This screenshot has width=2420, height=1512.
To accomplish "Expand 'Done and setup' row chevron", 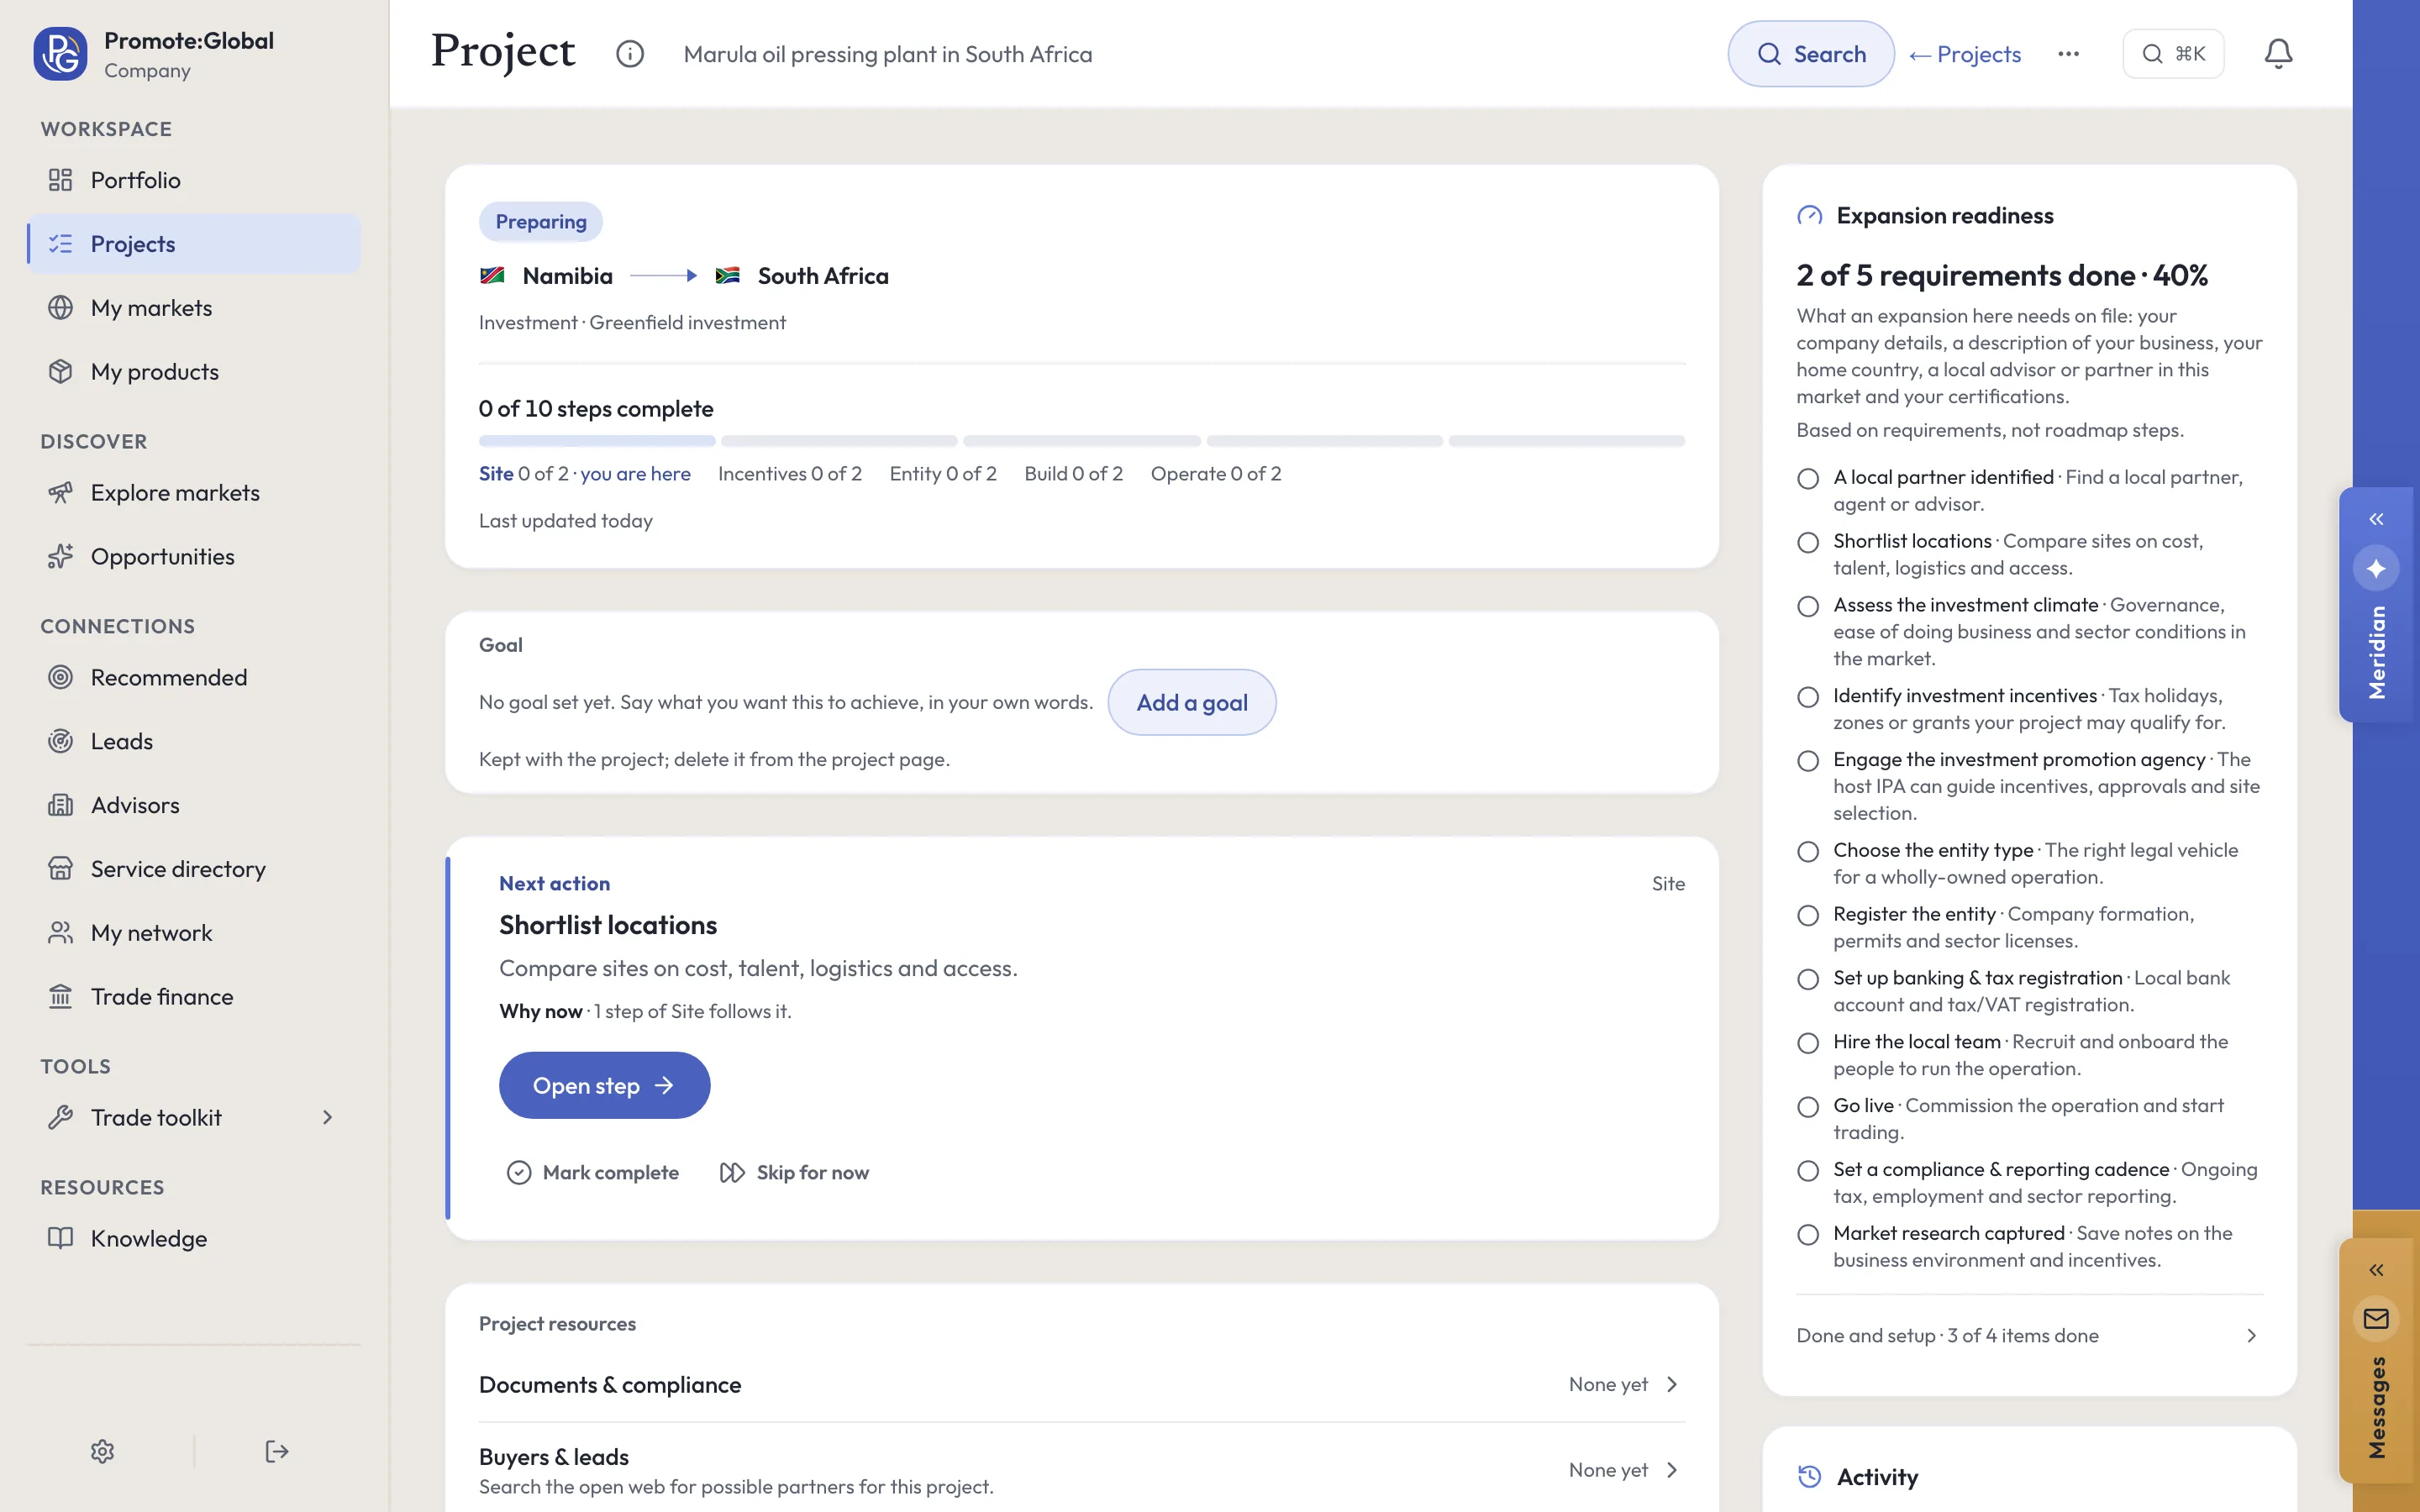I will pyautogui.click(x=2252, y=1336).
